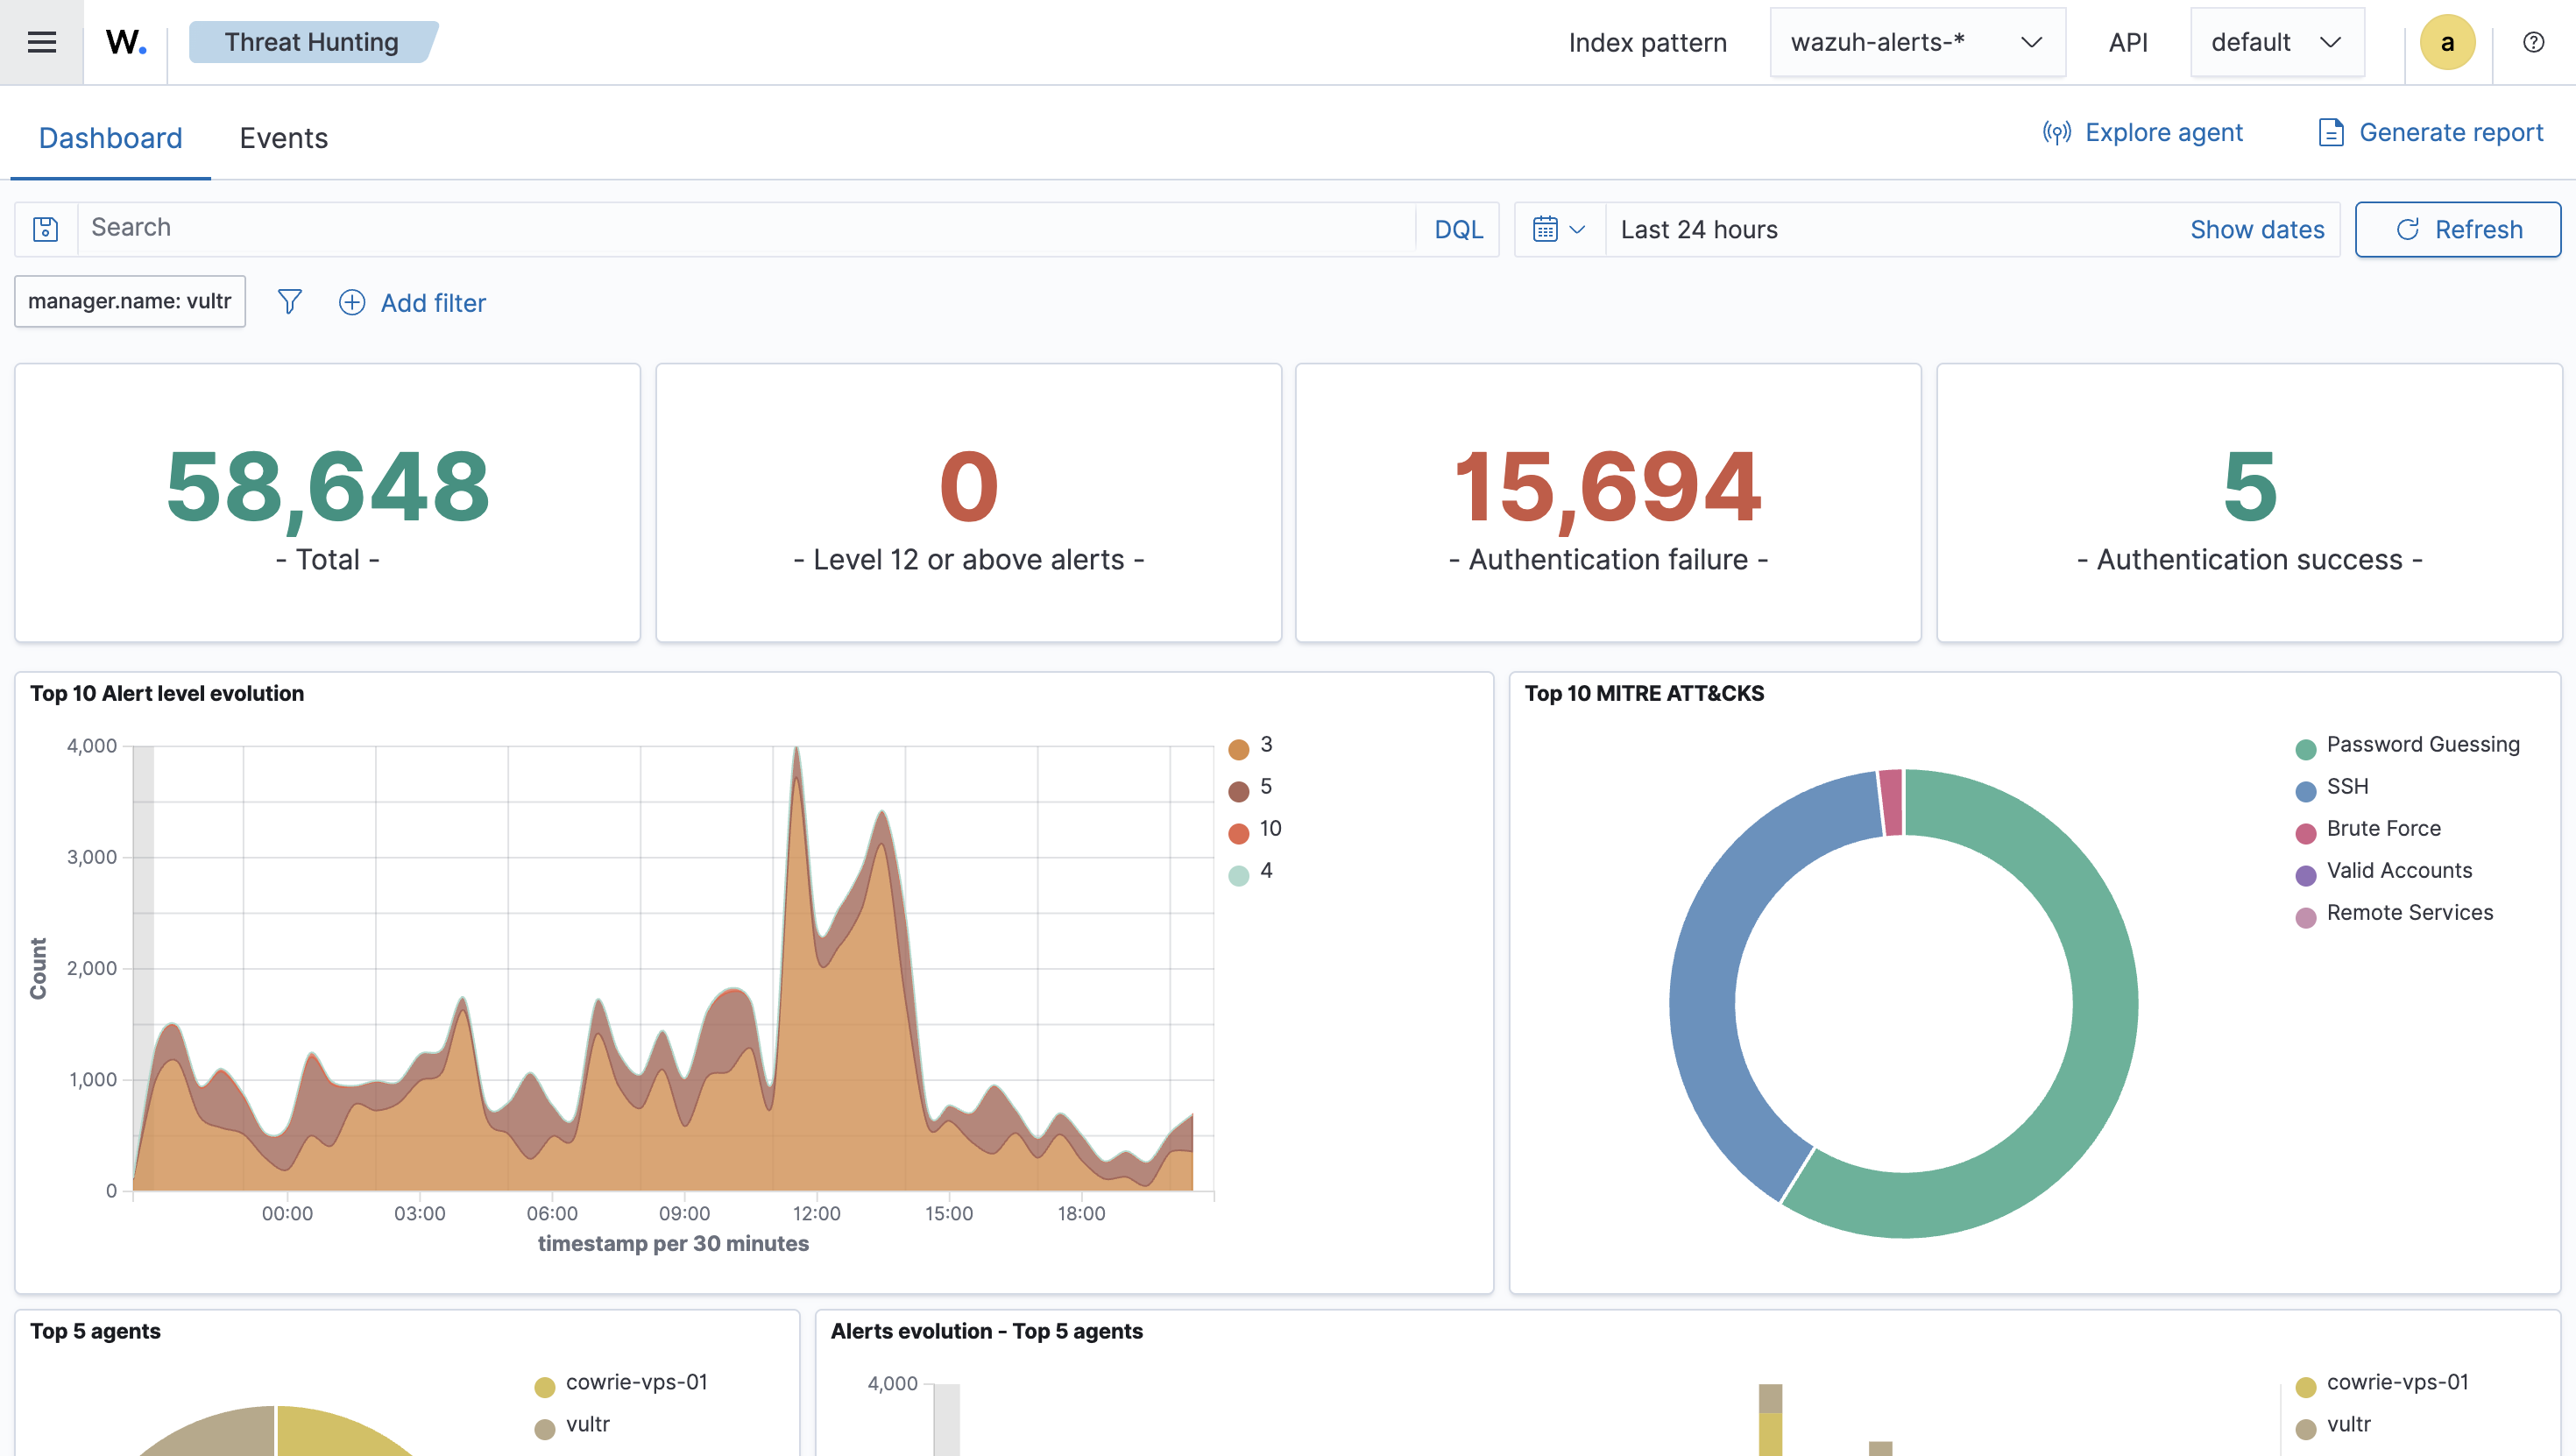The height and width of the screenshot is (1456, 2576).
Task: Open the calendar quick date menu
Action: 1558,229
